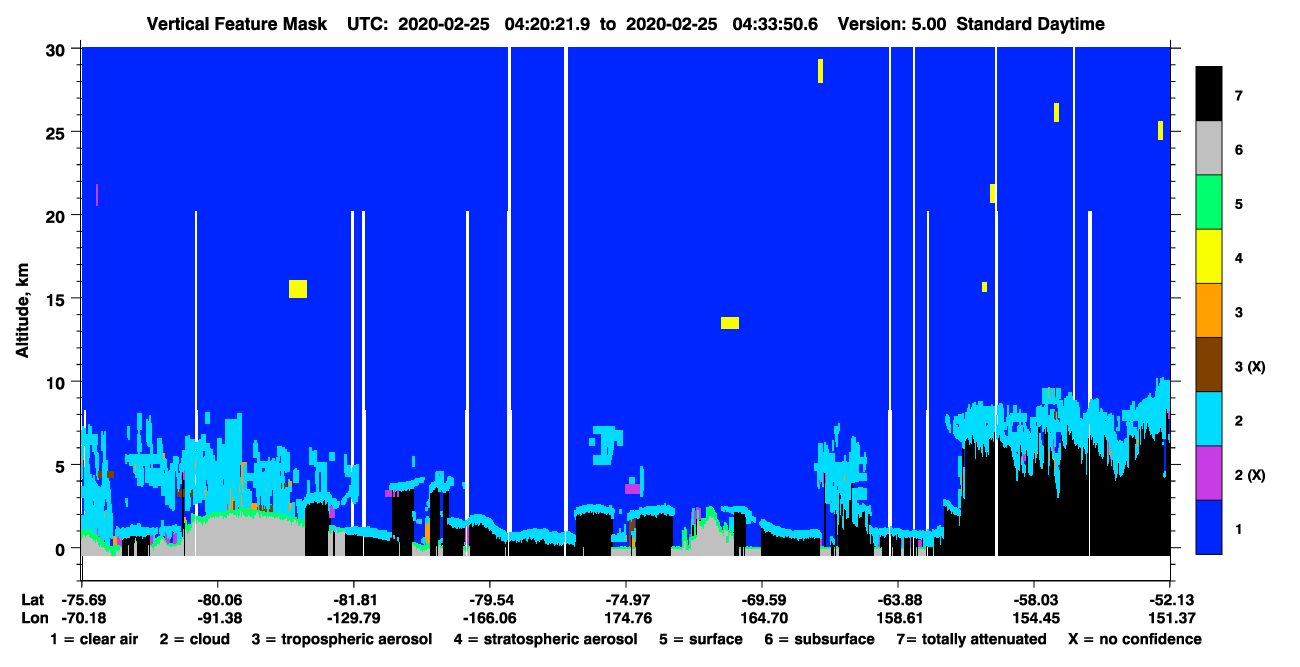Click the yellow stratospheric aerosol legend swatch

[1209, 257]
